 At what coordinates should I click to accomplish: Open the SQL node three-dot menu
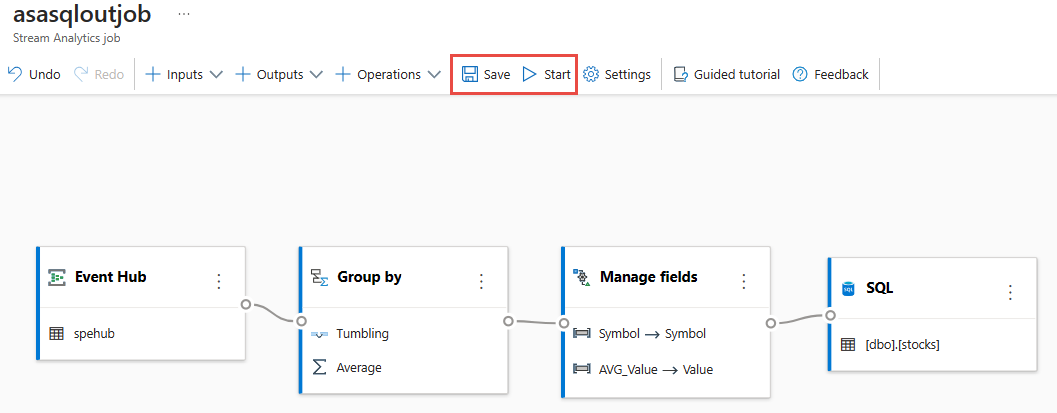(1010, 292)
